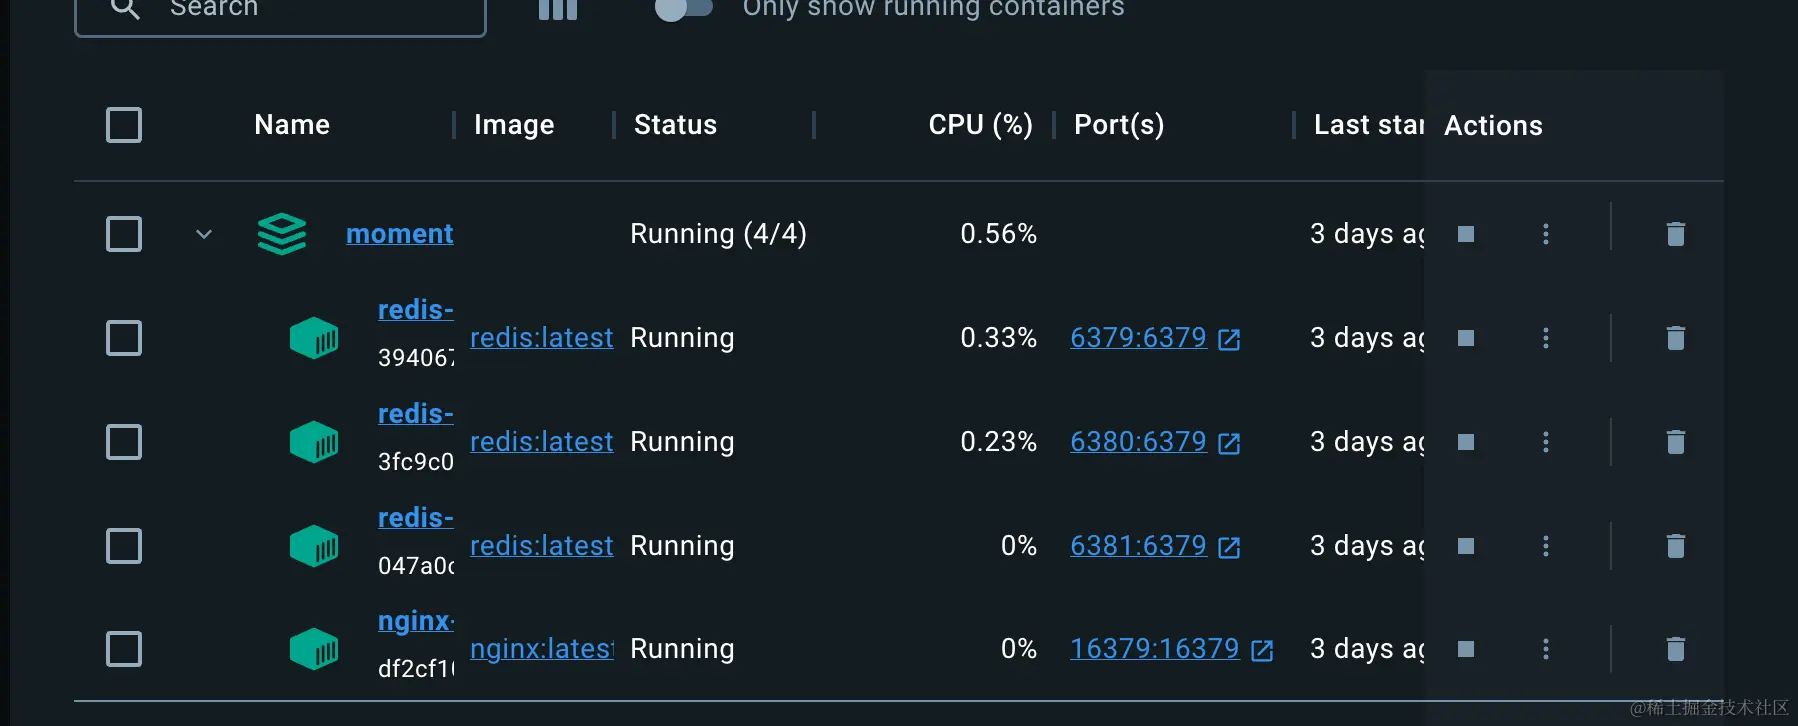
Task: Open the nginx:latest image link
Action: point(542,649)
